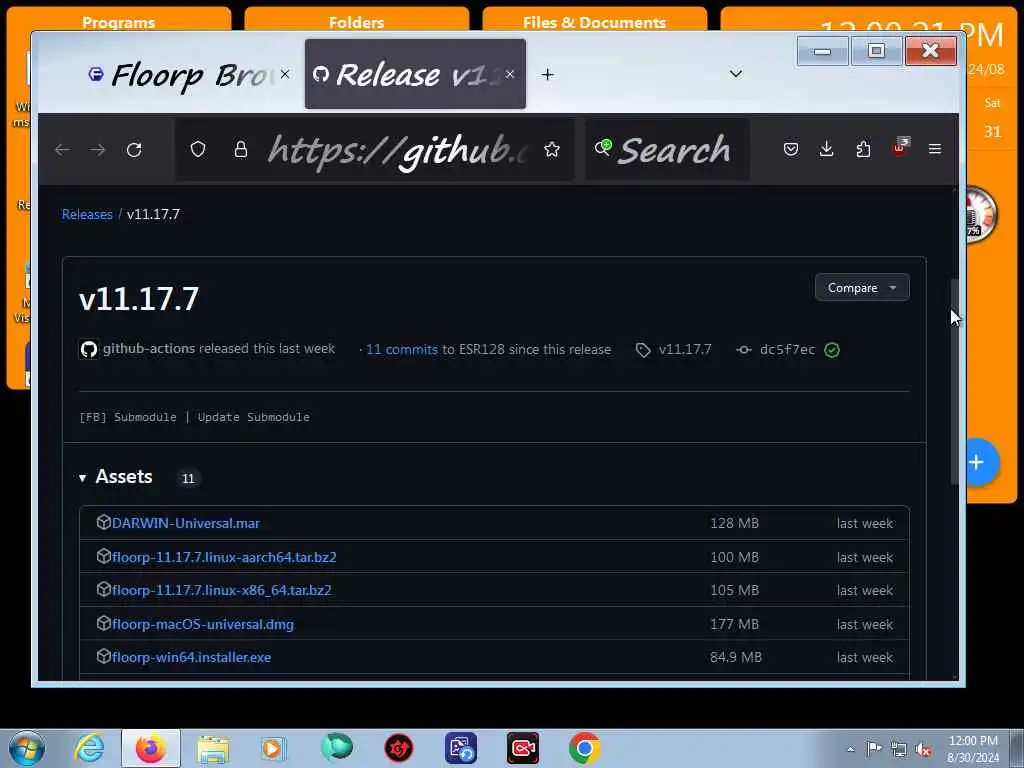Show hidden system tray icons arrow
This screenshot has height=768, width=1024.
[850, 749]
